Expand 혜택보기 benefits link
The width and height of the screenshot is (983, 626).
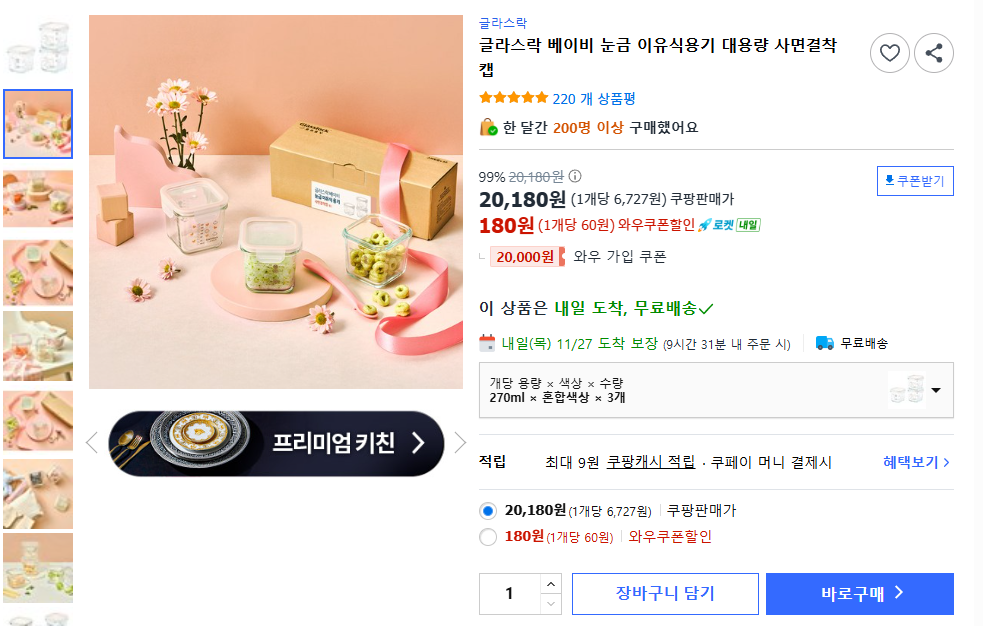pyautogui.click(x=916, y=462)
